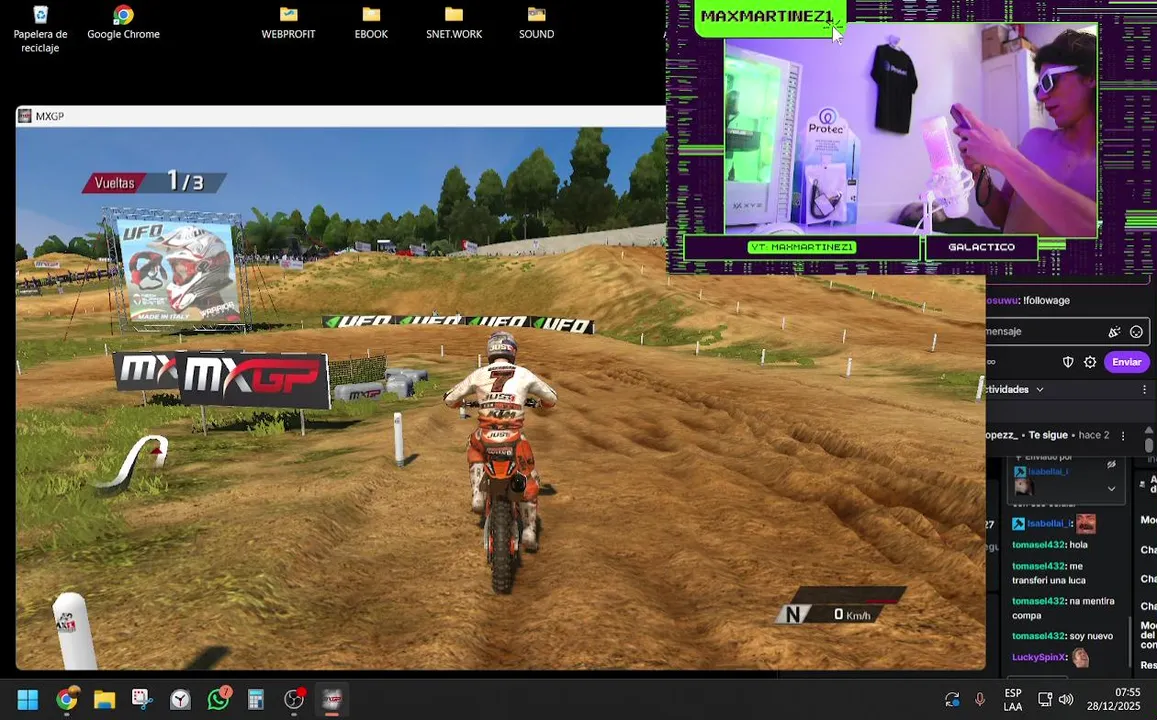
Task: Click LuckySpinX username in chat
Action: pos(1039,657)
